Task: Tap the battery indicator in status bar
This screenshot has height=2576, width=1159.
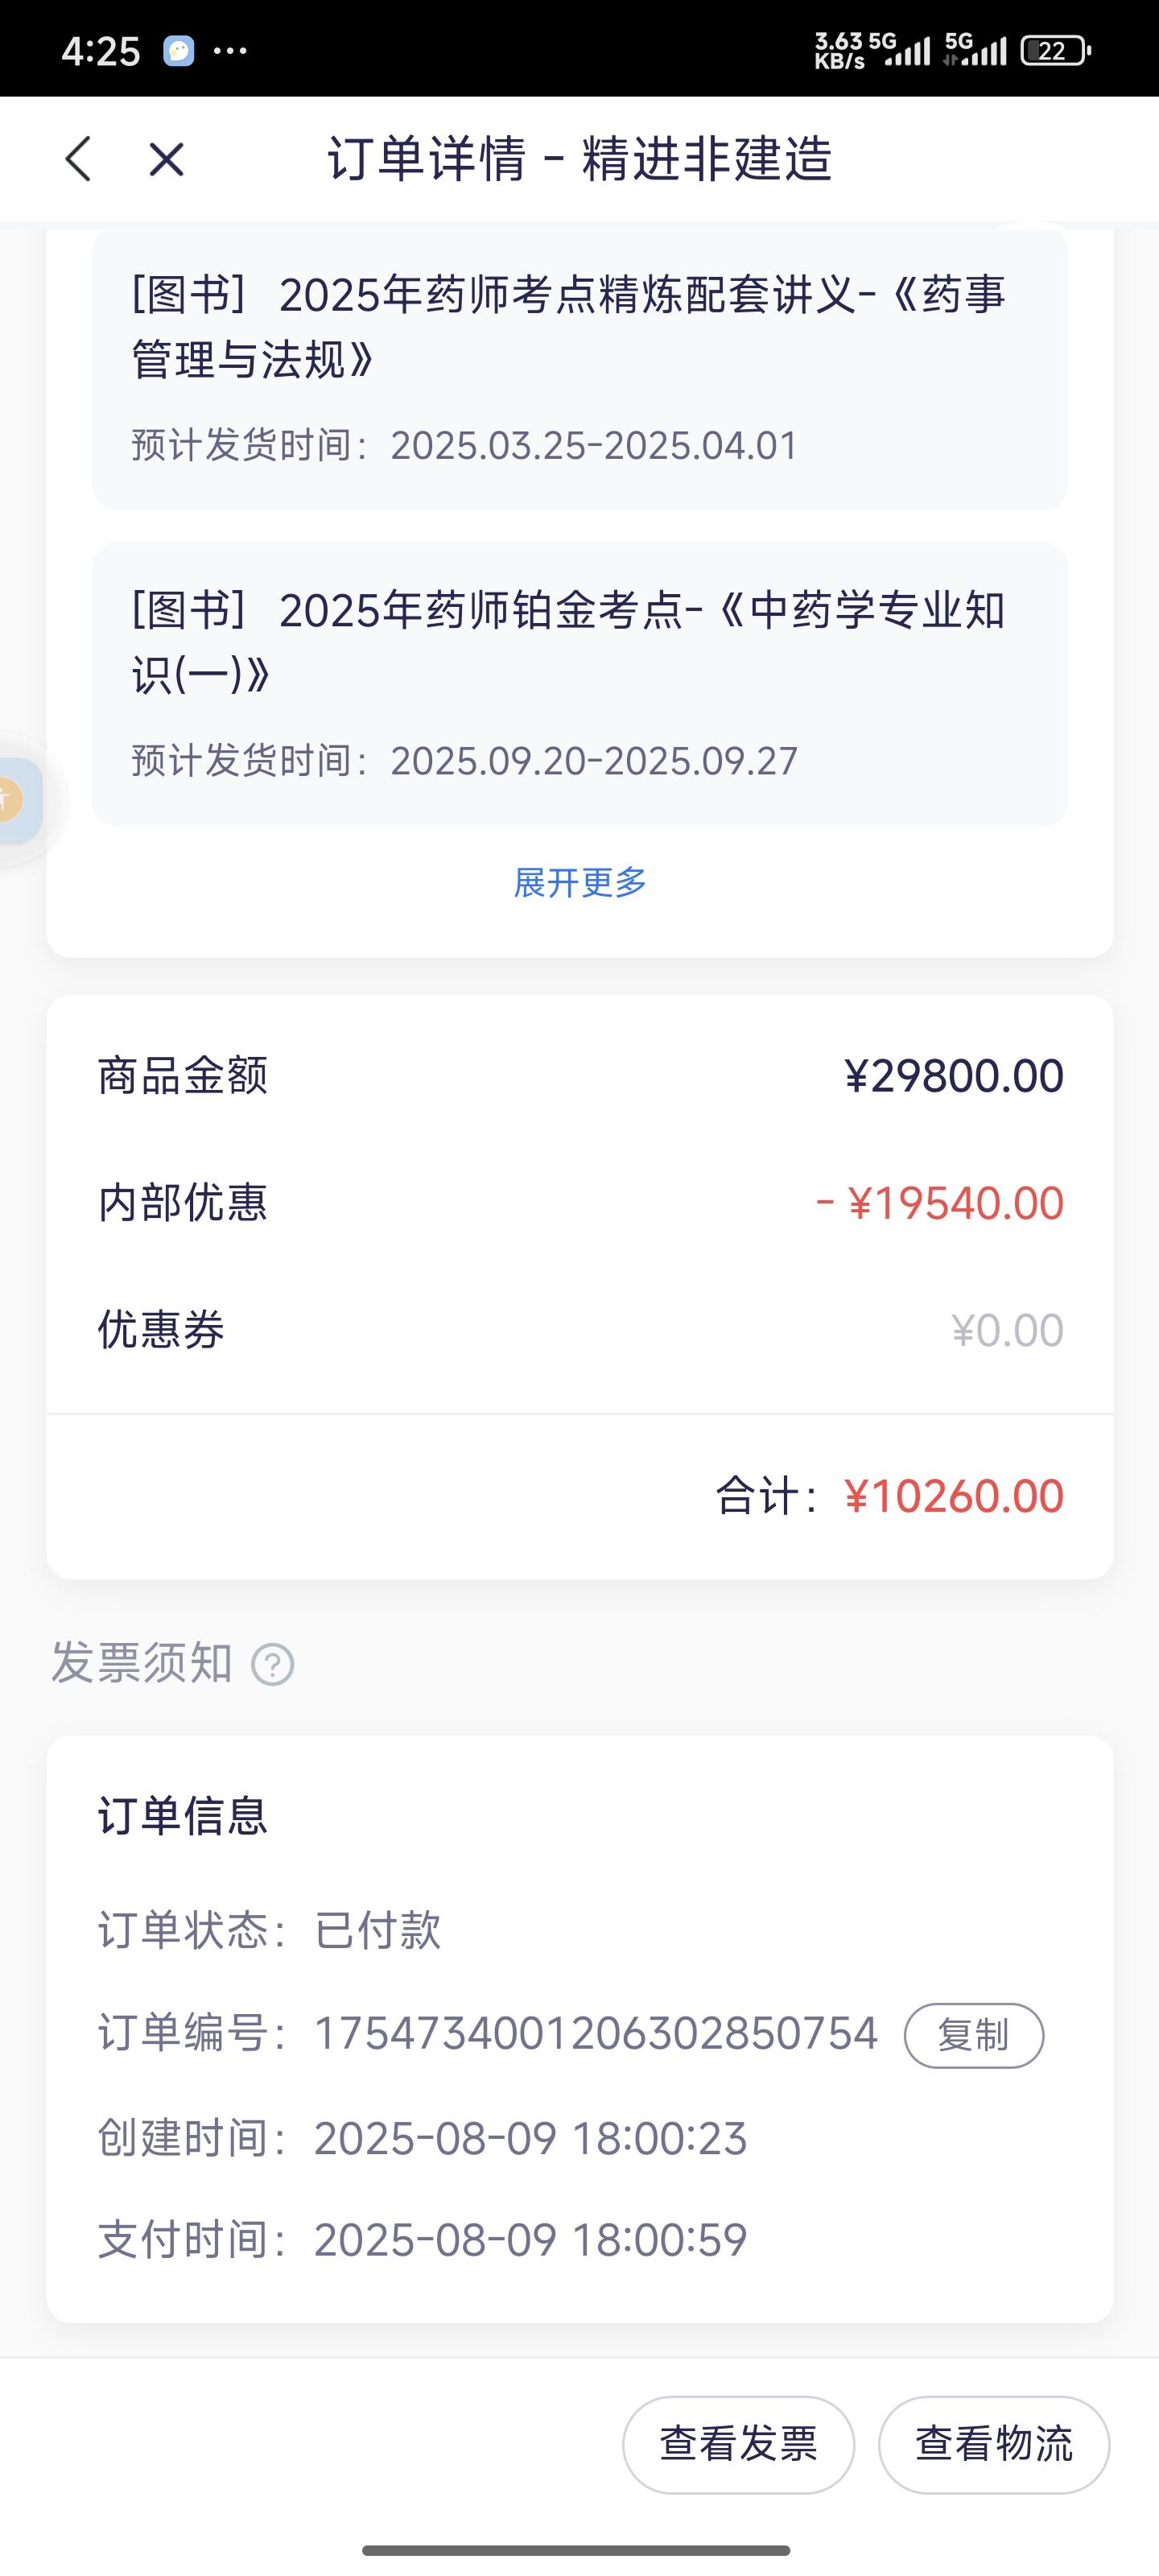Action: click(x=1054, y=50)
